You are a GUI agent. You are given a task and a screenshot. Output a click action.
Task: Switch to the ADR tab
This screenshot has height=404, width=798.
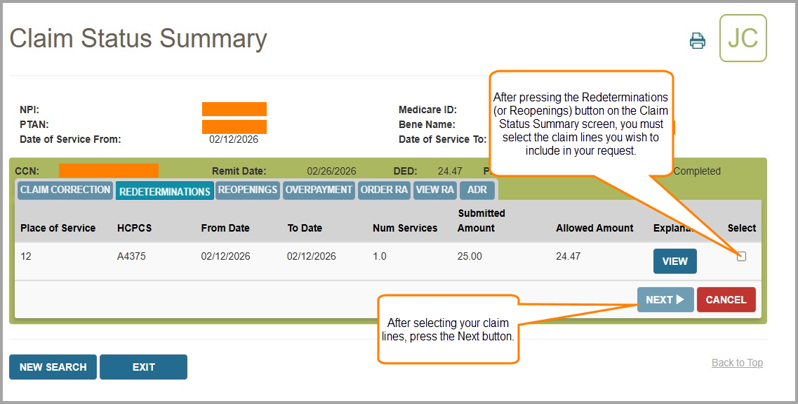click(477, 190)
